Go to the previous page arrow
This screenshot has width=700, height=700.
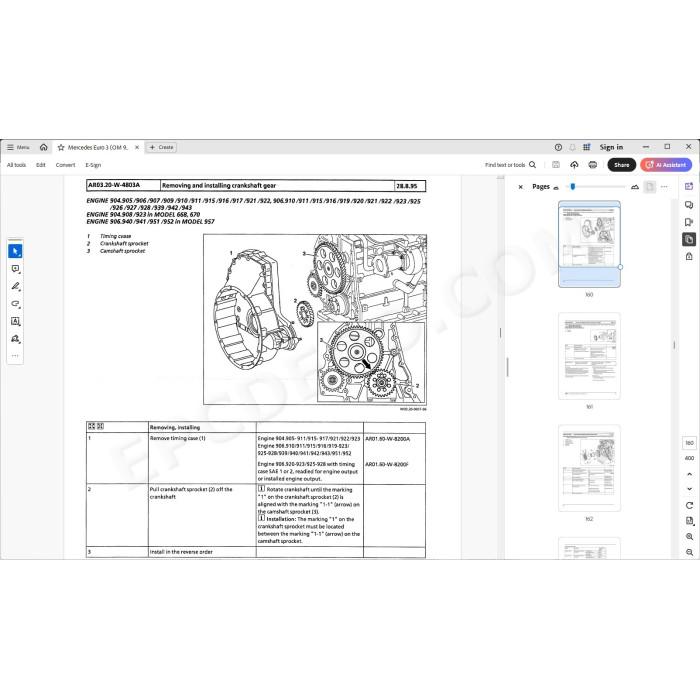(689, 474)
